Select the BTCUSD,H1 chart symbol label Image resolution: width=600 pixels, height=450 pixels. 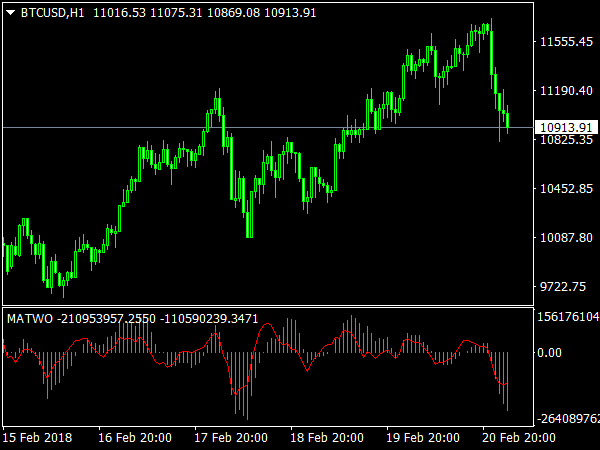click(x=52, y=13)
